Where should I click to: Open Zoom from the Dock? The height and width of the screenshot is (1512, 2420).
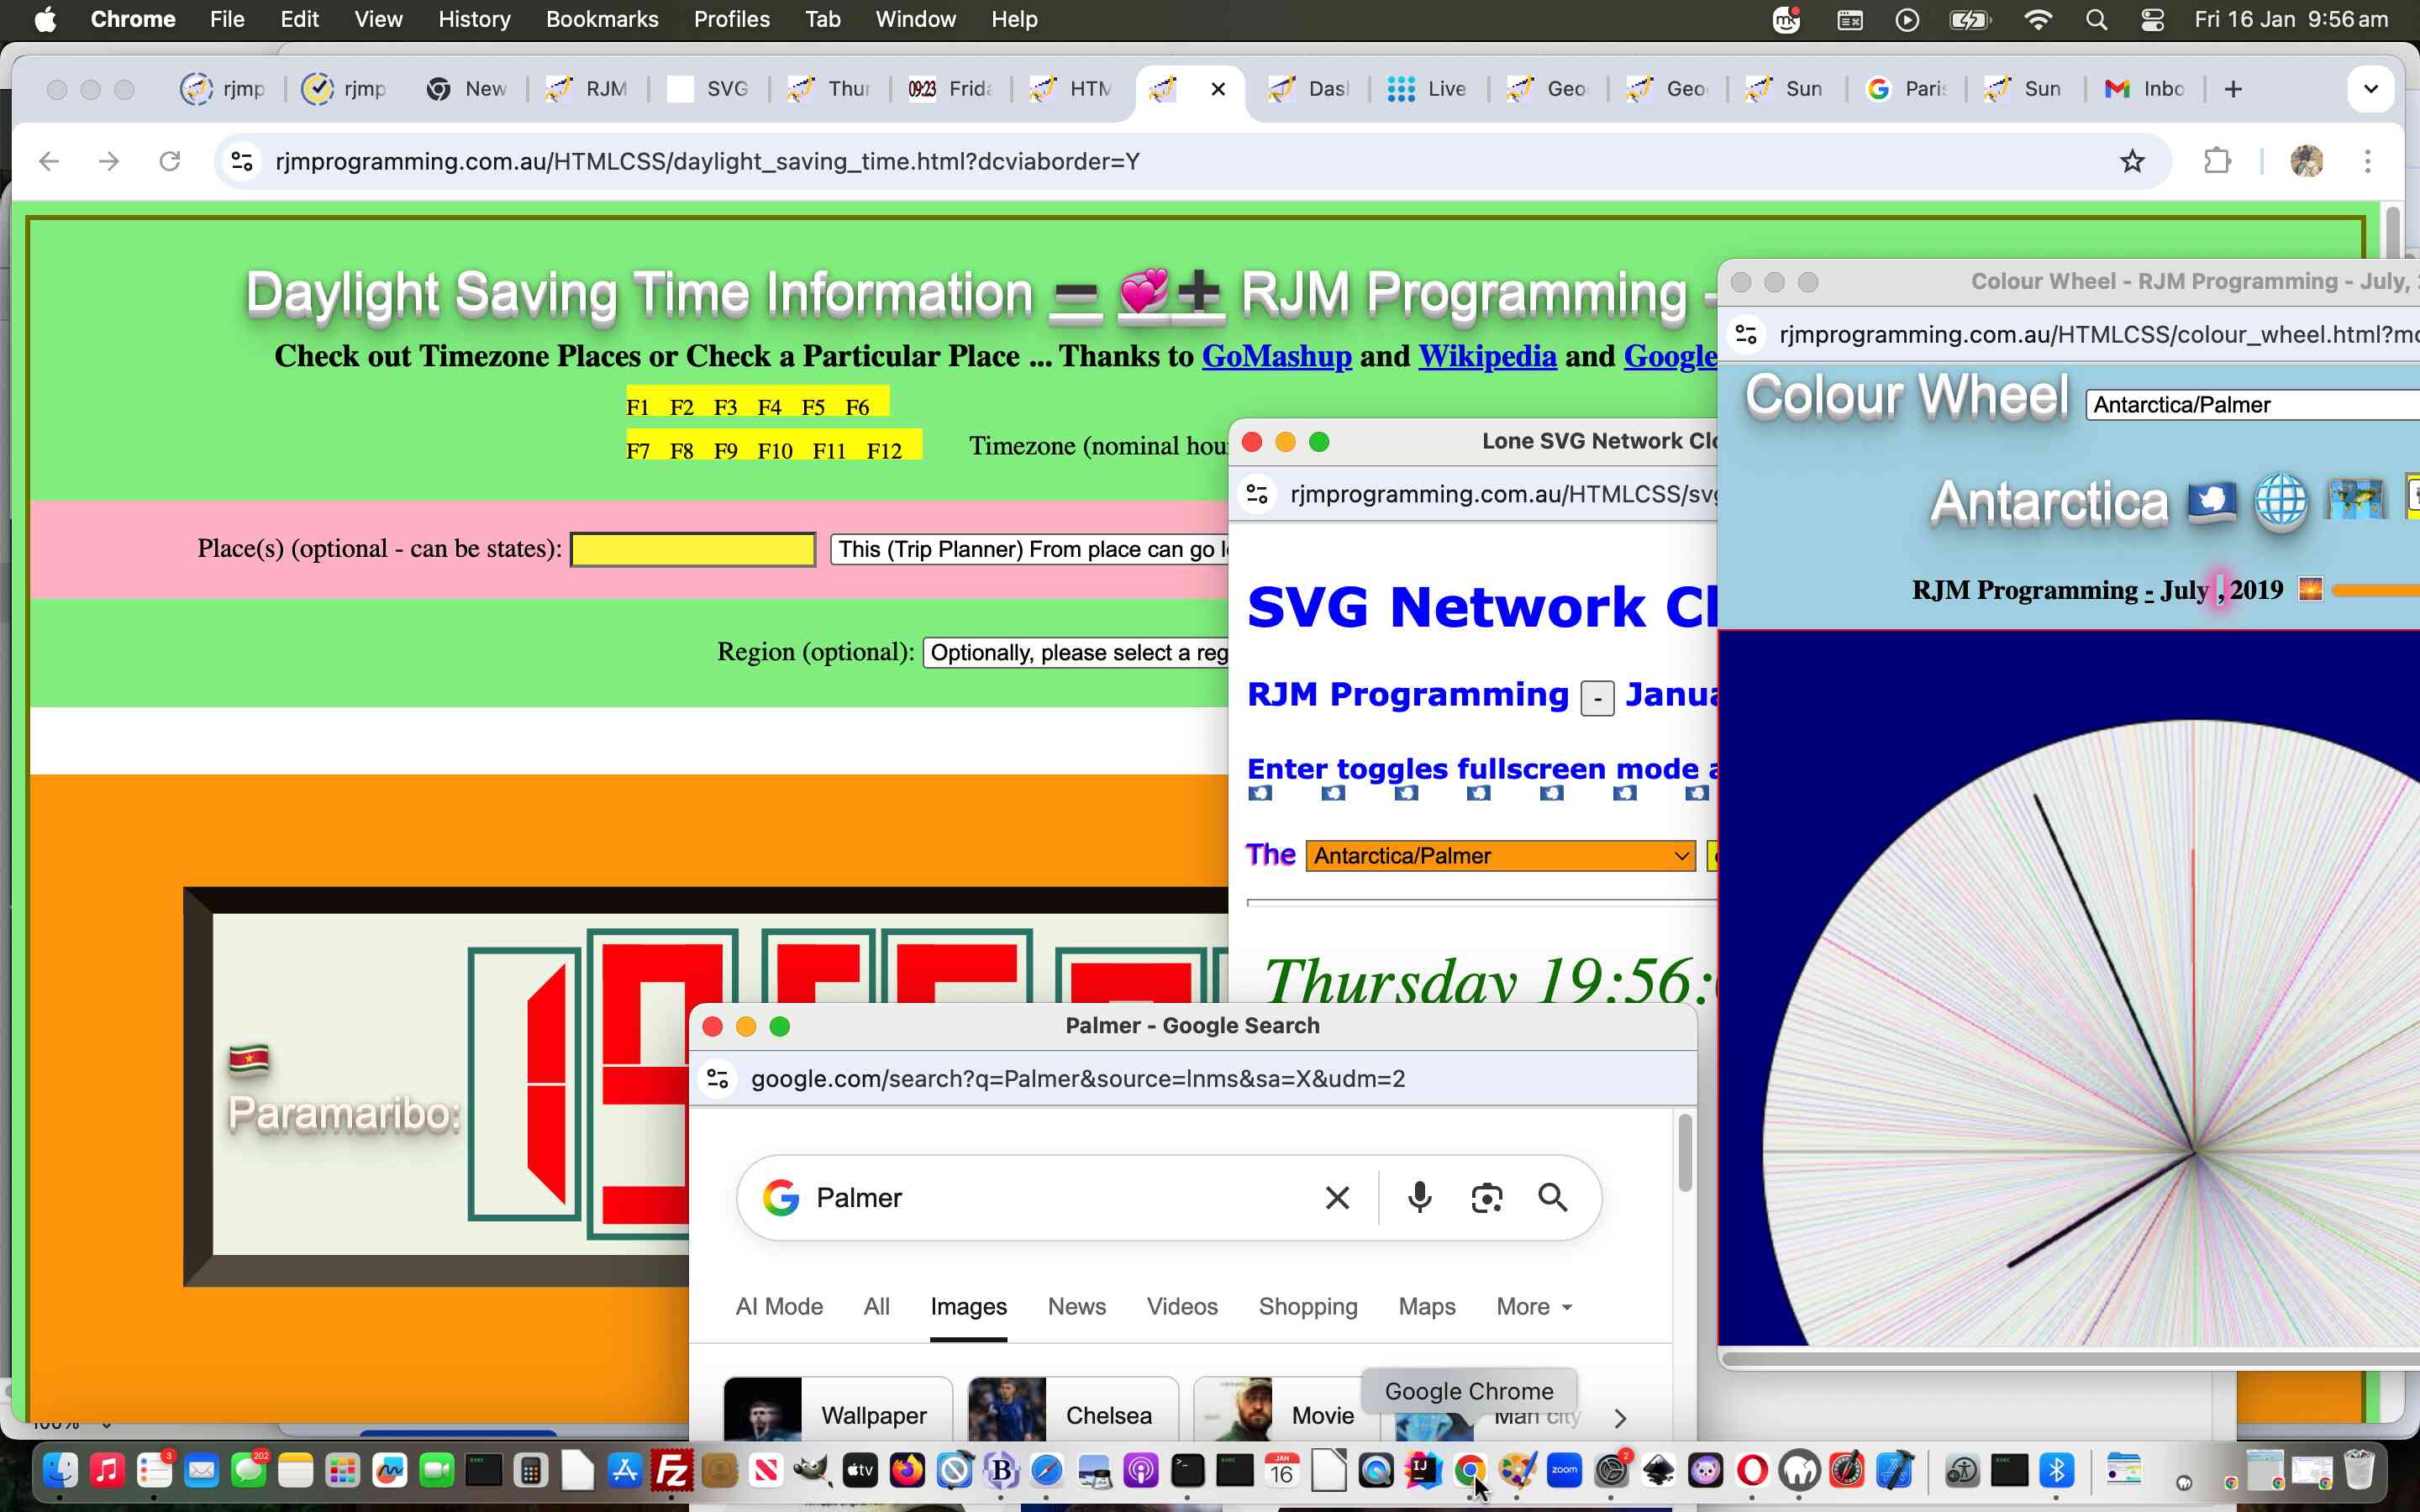point(1565,1470)
